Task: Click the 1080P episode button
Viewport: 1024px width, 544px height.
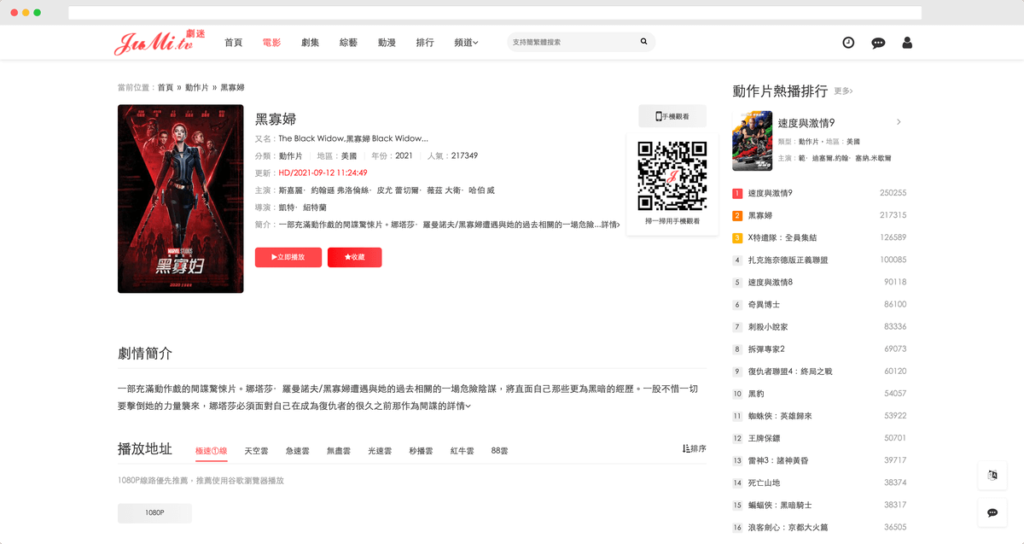Action: click(x=155, y=513)
